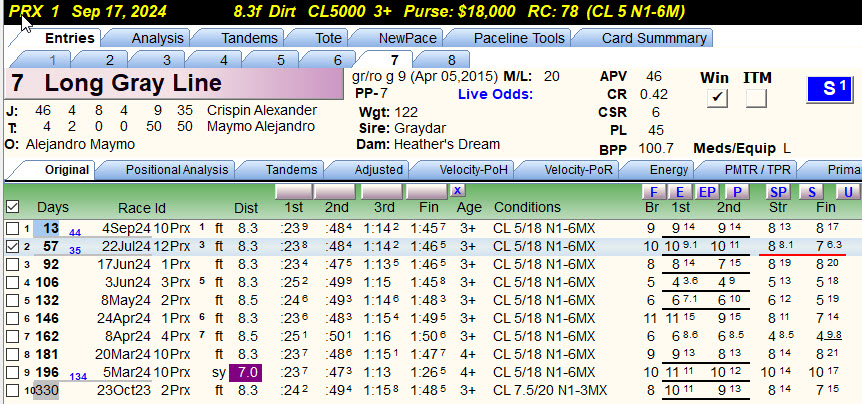
Task: Select horse tab number 3
Action: coord(162,59)
